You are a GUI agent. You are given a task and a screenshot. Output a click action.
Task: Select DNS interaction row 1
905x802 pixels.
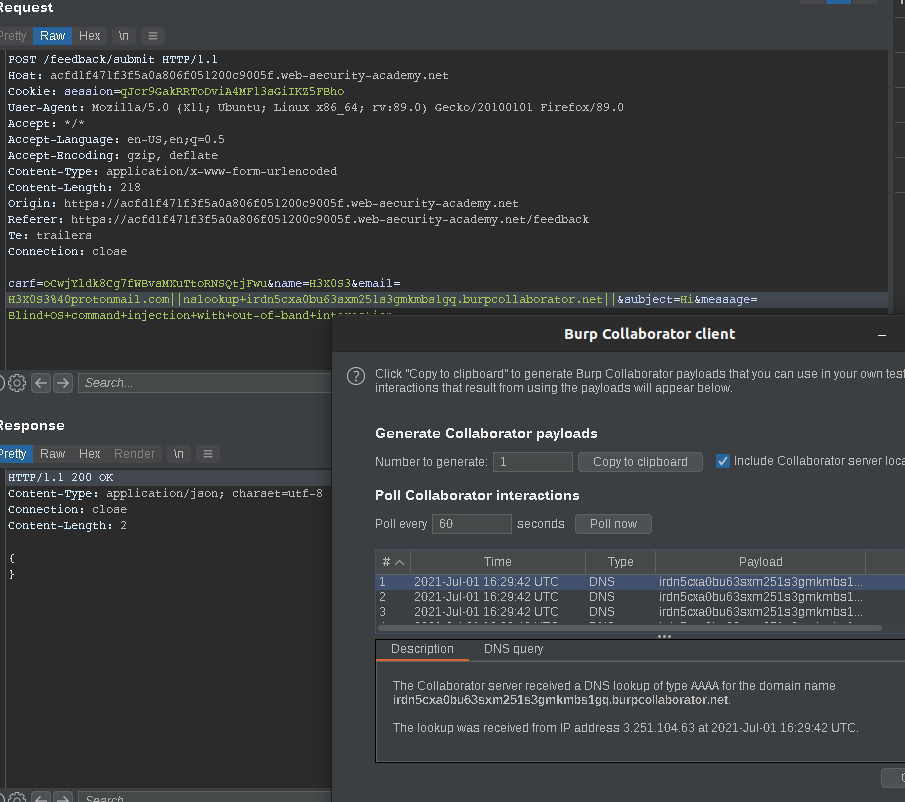pyautogui.click(x=640, y=582)
